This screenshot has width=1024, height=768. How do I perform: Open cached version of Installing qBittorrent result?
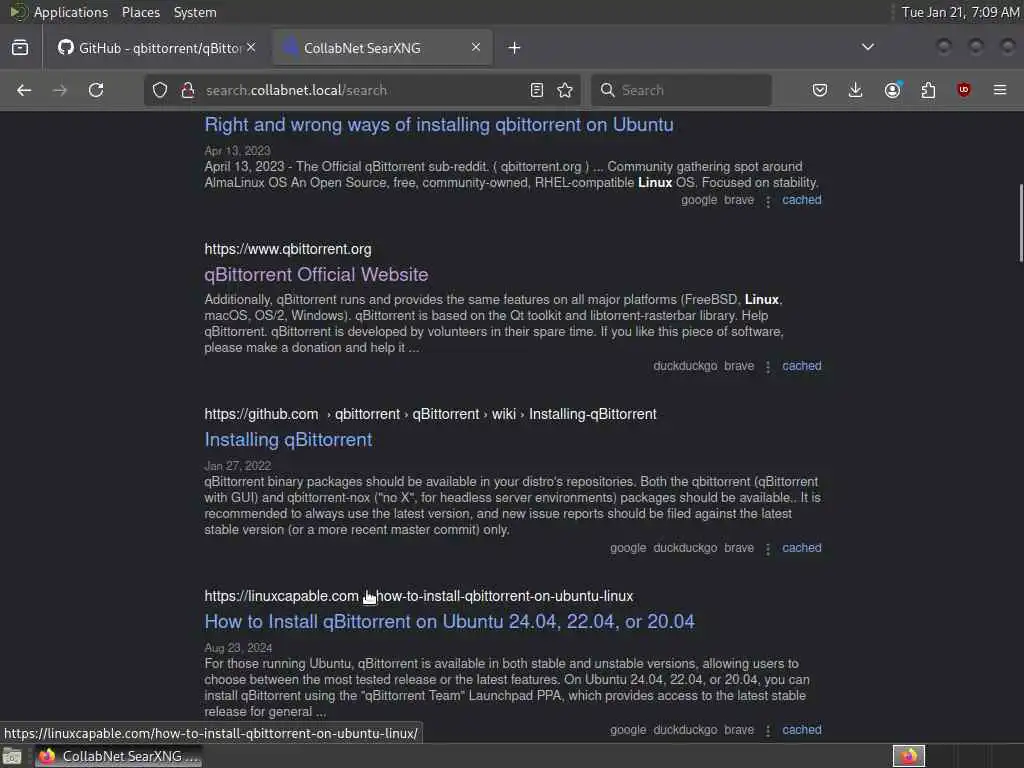pyautogui.click(x=802, y=548)
